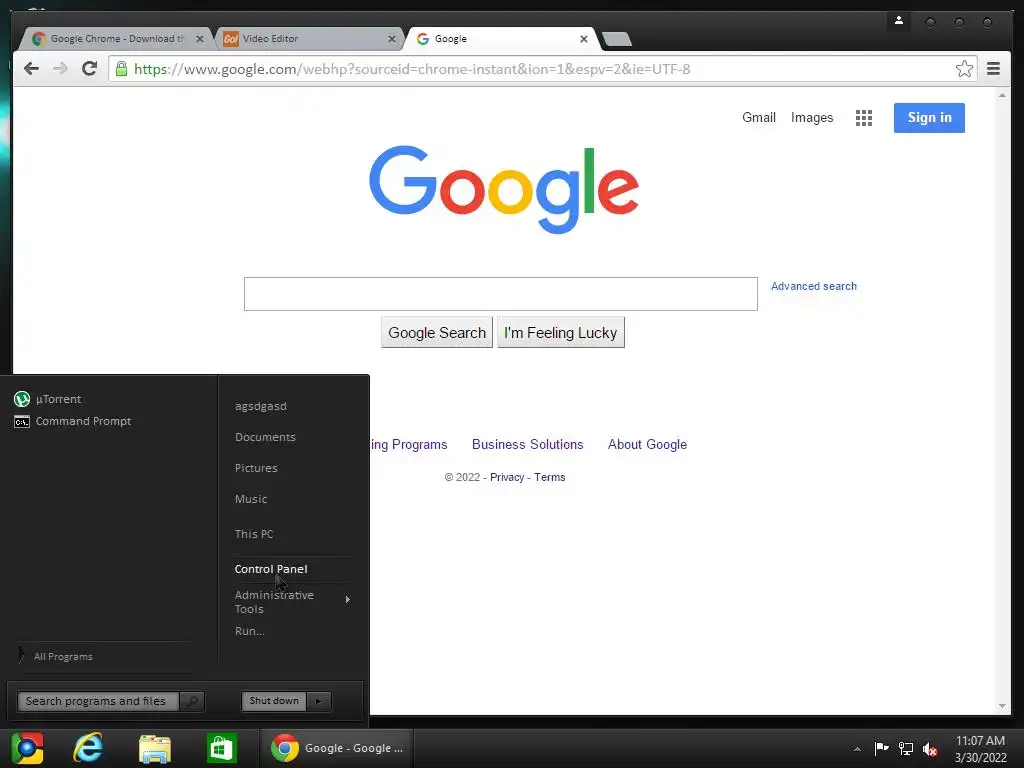Expand the Administrative Tools submenu
The width and height of the screenshot is (1024, 768).
pos(293,601)
